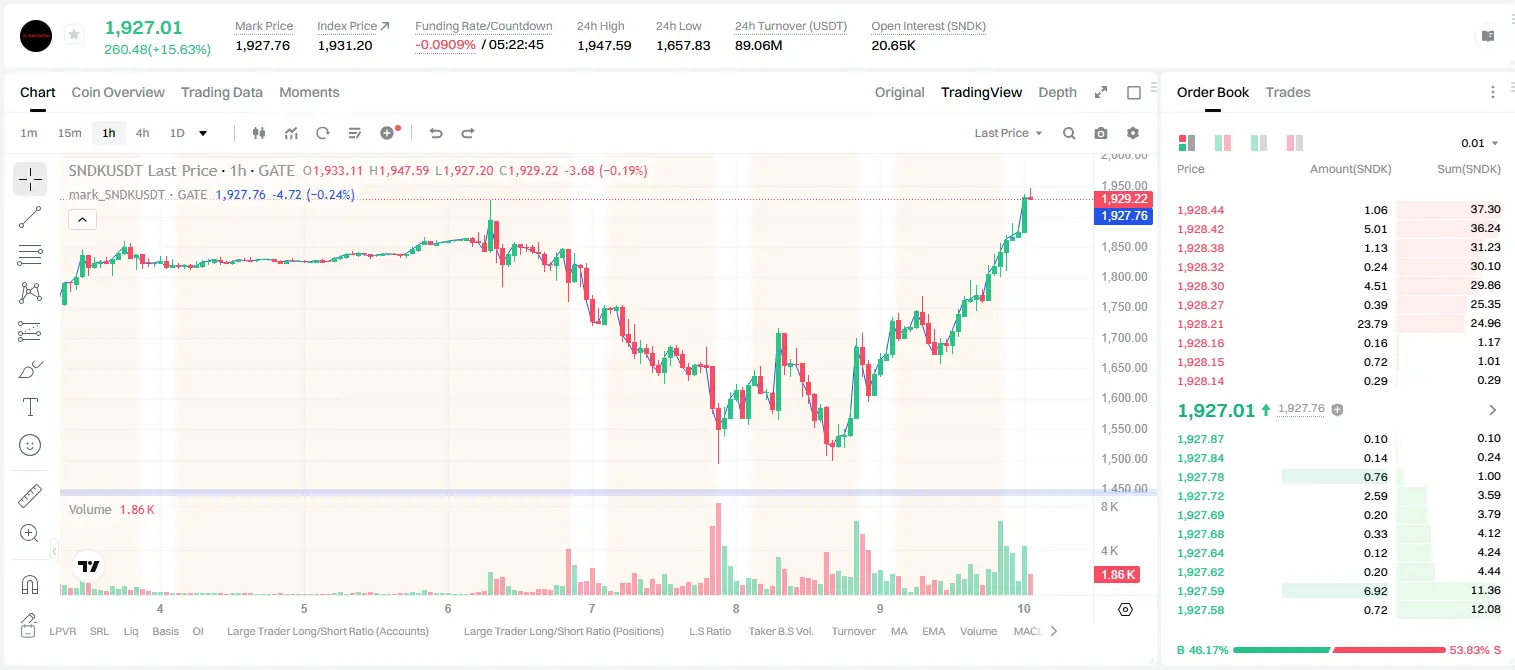The image size is (1515, 670).
Task: Toggle the magnet snap mode
Action: point(30,584)
